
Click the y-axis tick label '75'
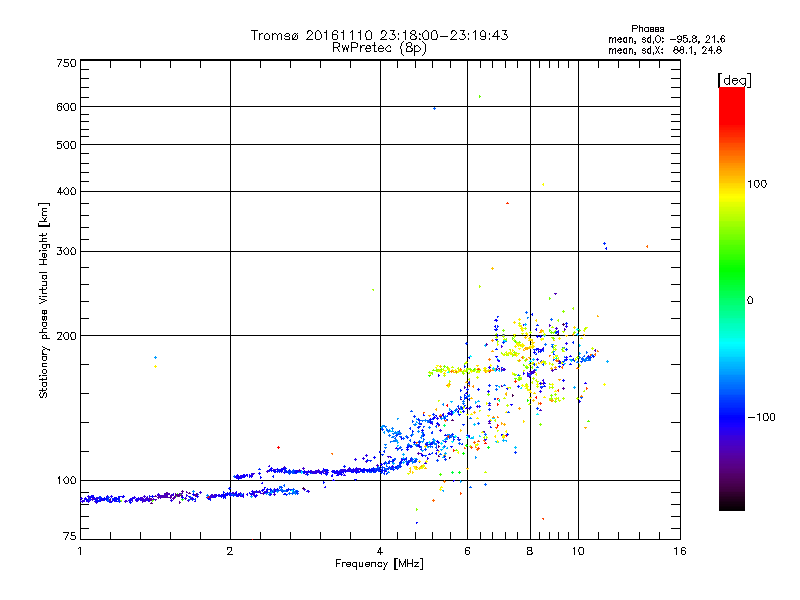pos(70,536)
